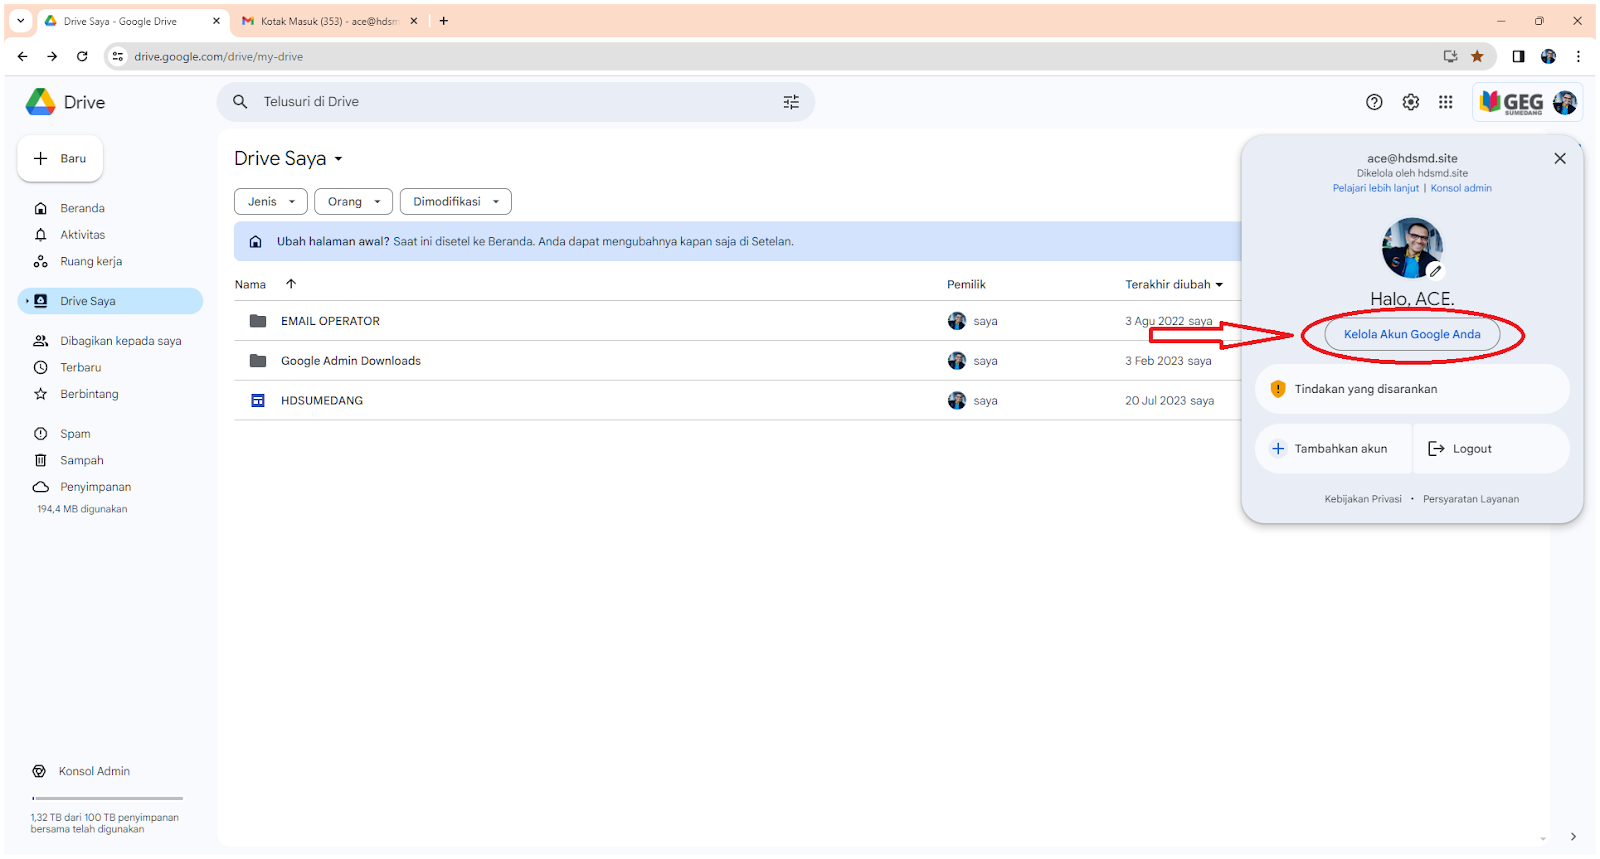Expand Drive Saya tree arrow
The width and height of the screenshot is (1600, 859).
tap(27, 301)
